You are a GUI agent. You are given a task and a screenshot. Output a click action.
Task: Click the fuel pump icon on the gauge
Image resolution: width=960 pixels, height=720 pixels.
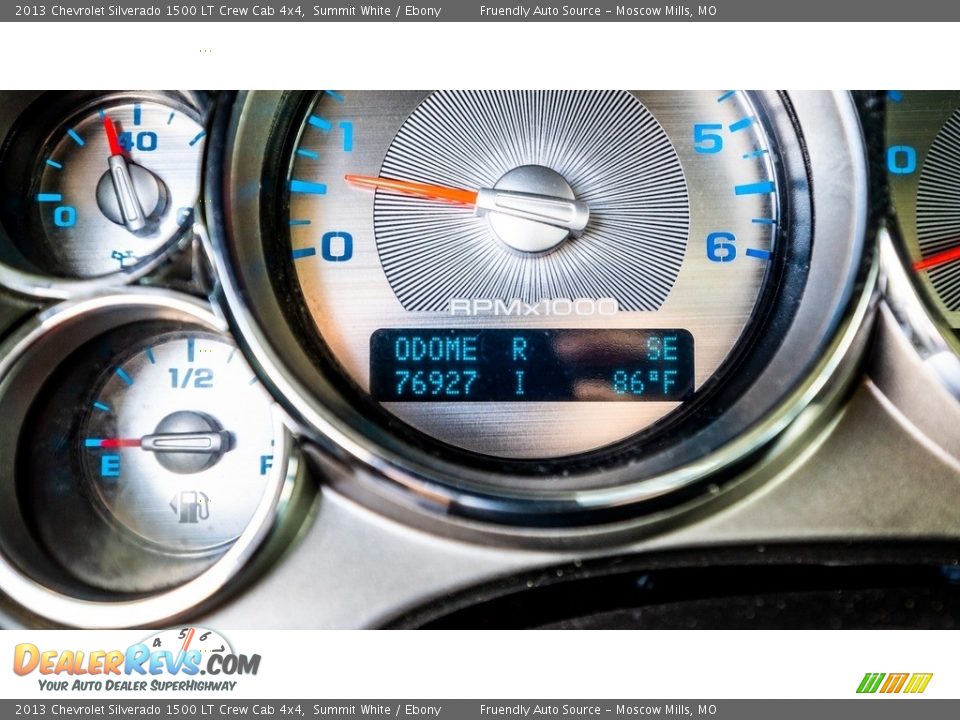(x=190, y=507)
